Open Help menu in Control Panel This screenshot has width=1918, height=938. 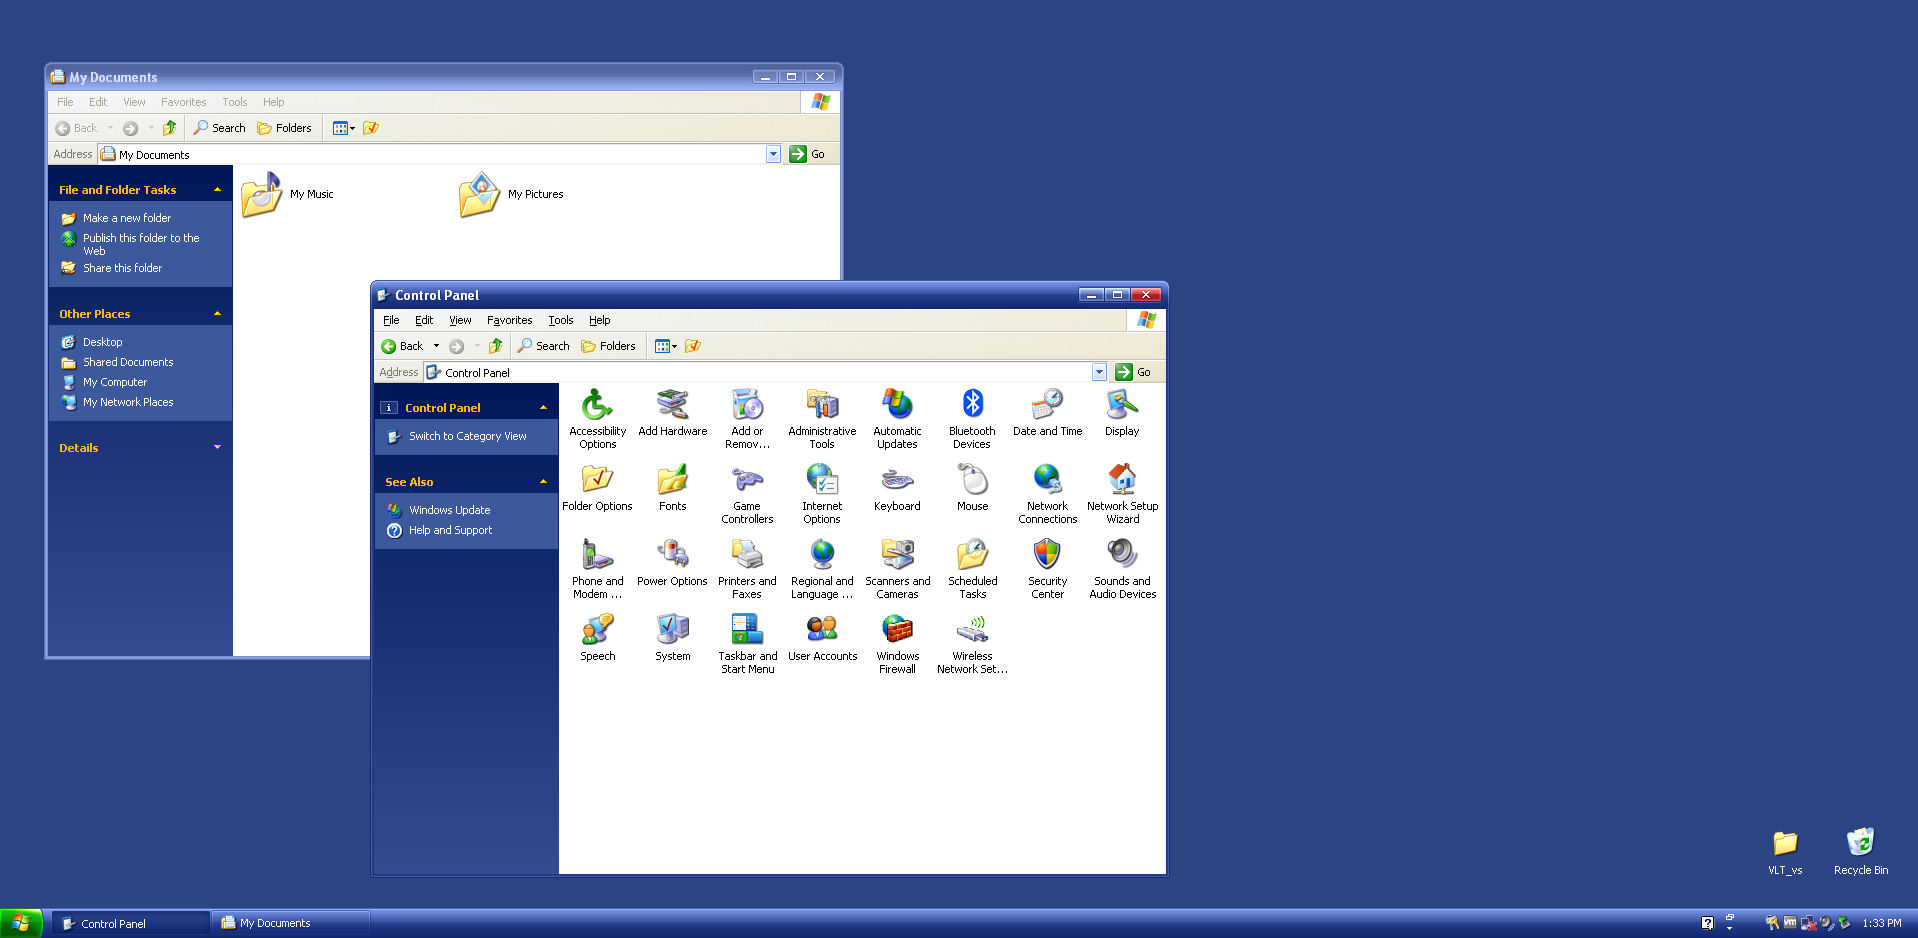click(x=599, y=320)
